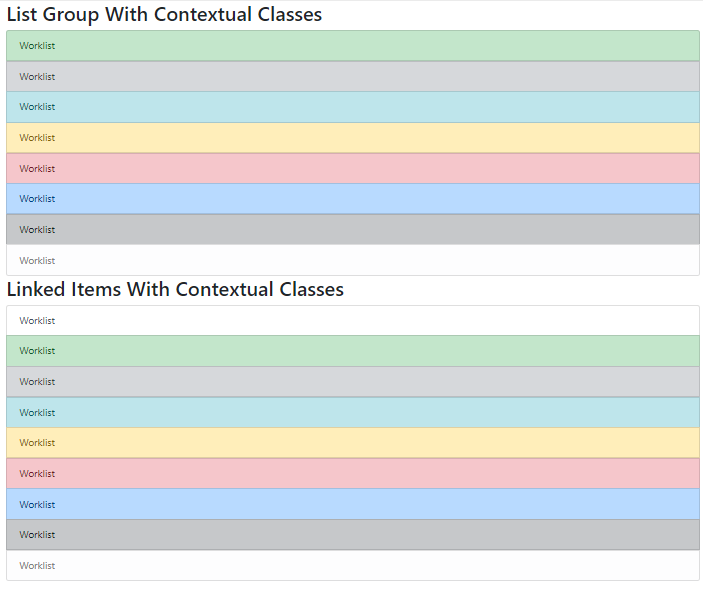Open the cyan Worklist link in linked list
The width and height of the screenshot is (703, 591).
pos(353,412)
